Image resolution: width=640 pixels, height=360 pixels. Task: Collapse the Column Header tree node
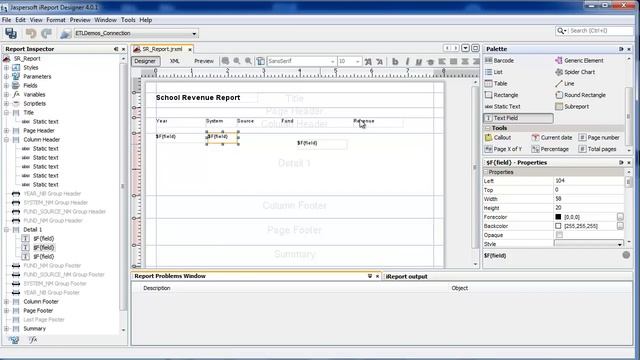tap(6, 140)
